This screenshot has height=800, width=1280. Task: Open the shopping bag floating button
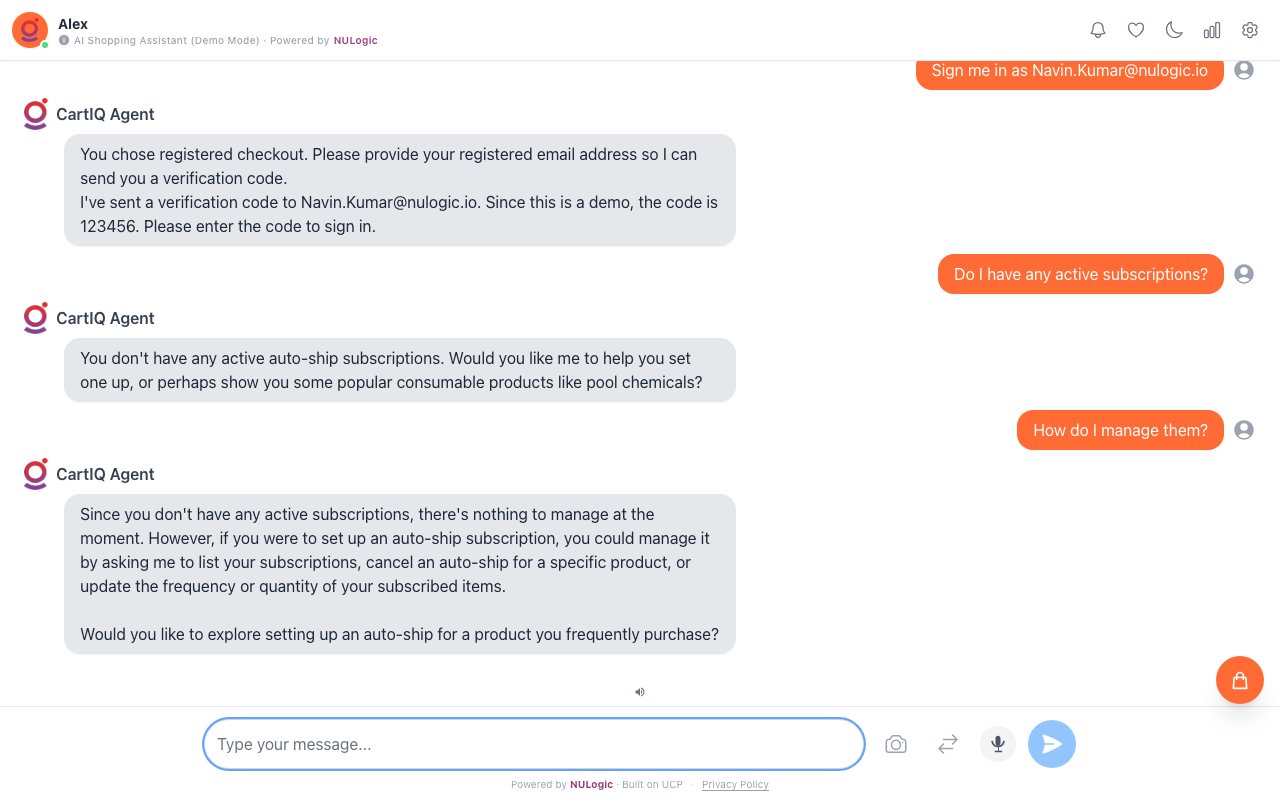click(1240, 680)
